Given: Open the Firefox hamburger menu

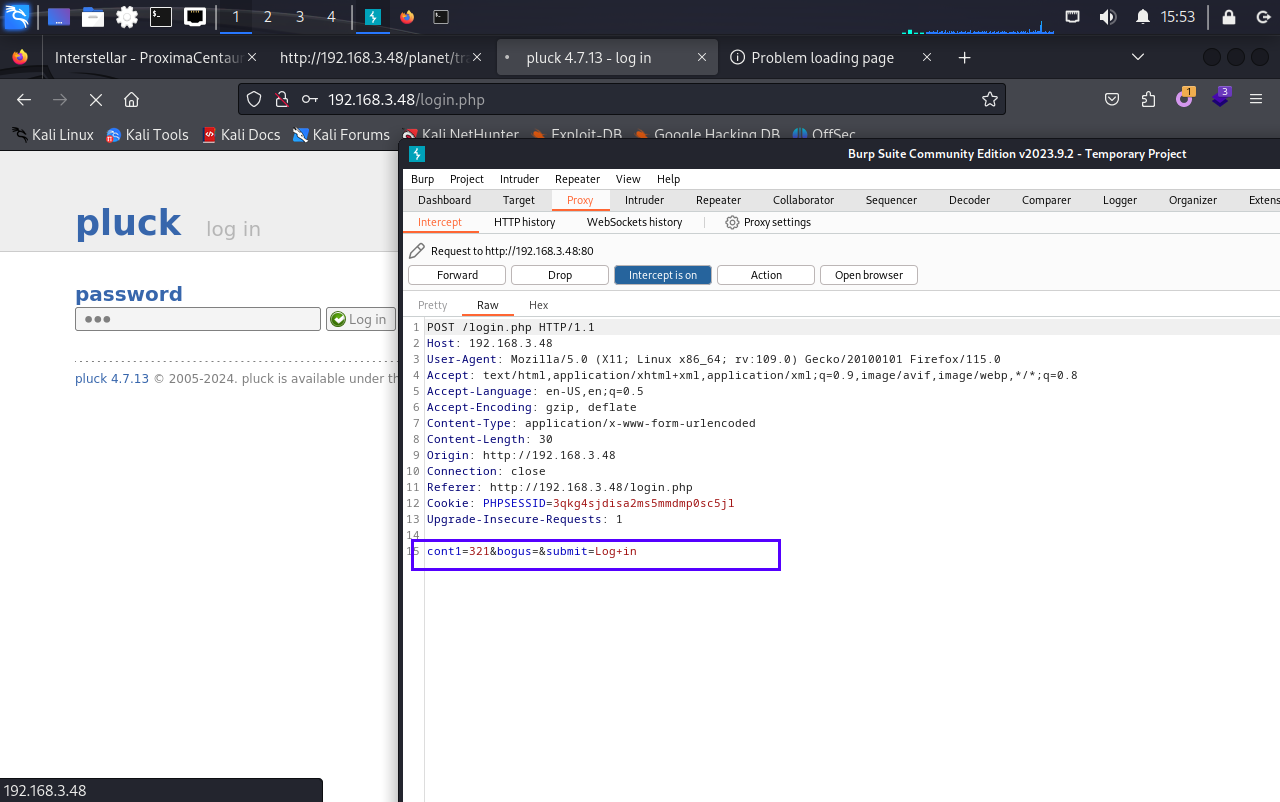Looking at the screenshot, I should coord(1257,99).
